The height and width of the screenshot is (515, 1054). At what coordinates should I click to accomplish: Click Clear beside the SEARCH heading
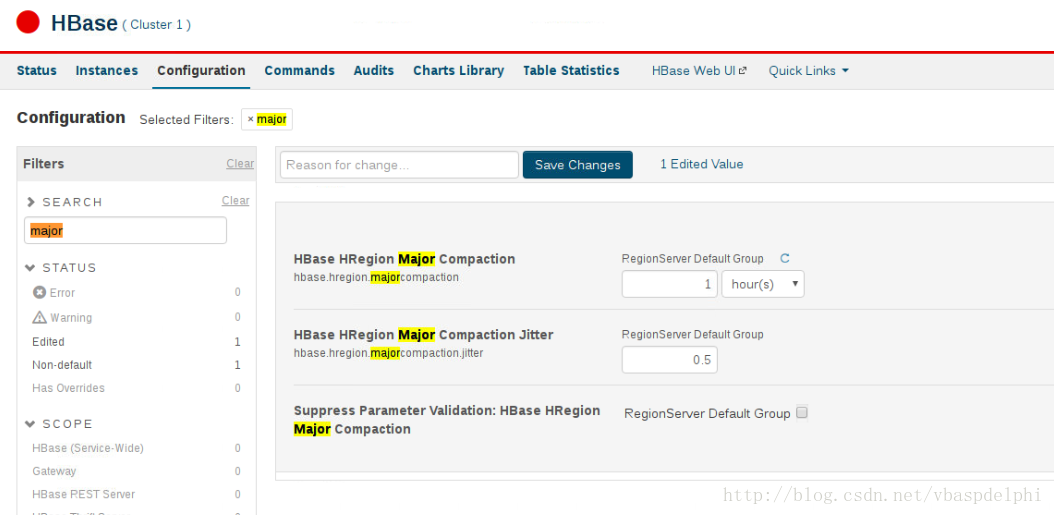[x=235, y=200]
